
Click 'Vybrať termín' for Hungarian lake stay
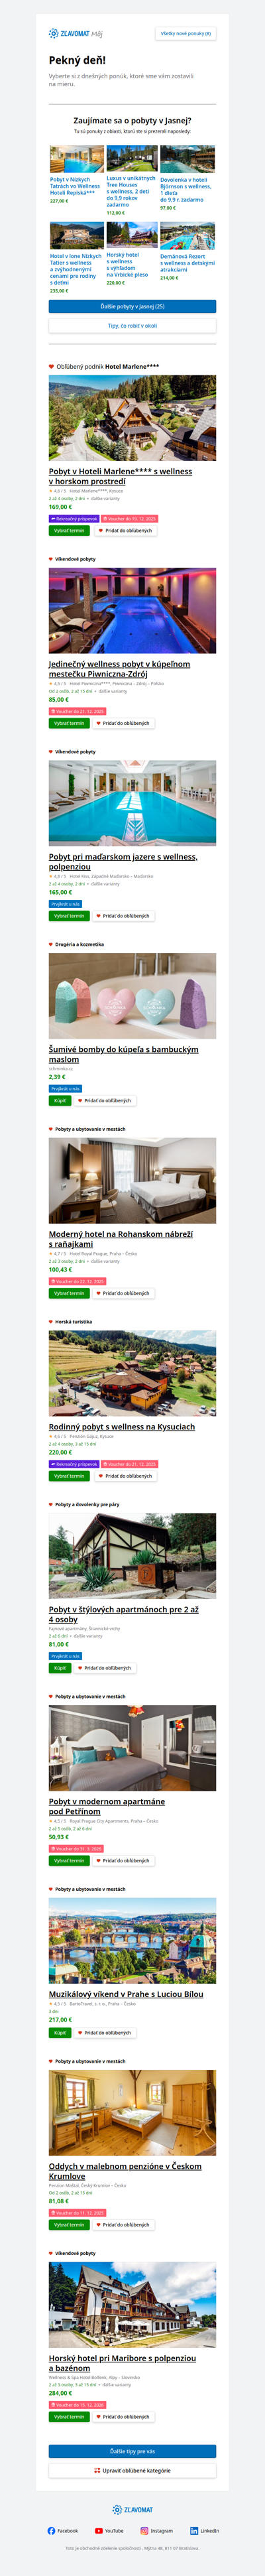pos(69,916)
